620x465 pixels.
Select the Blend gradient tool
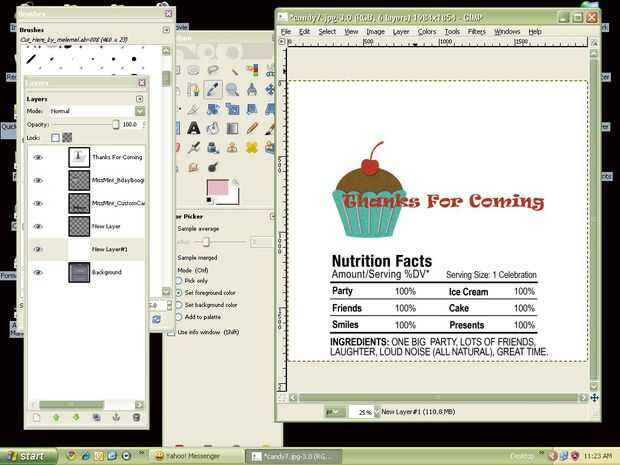point(232,128)
